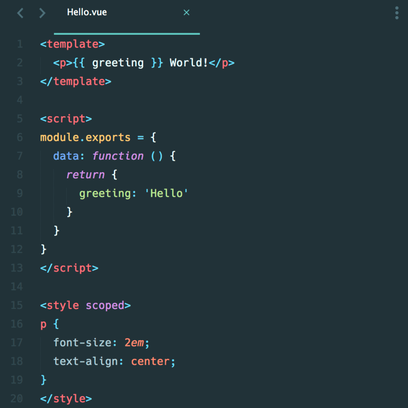This screenshot has height=408, width=408.
Task: Click the center value on line 18
Action: (x=150, y=361)
